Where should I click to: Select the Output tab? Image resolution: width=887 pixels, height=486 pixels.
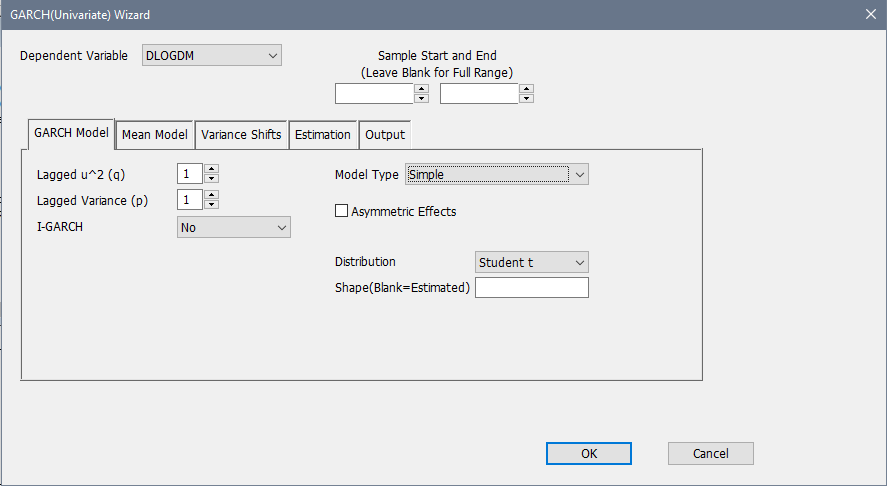(x=385, y=134)
